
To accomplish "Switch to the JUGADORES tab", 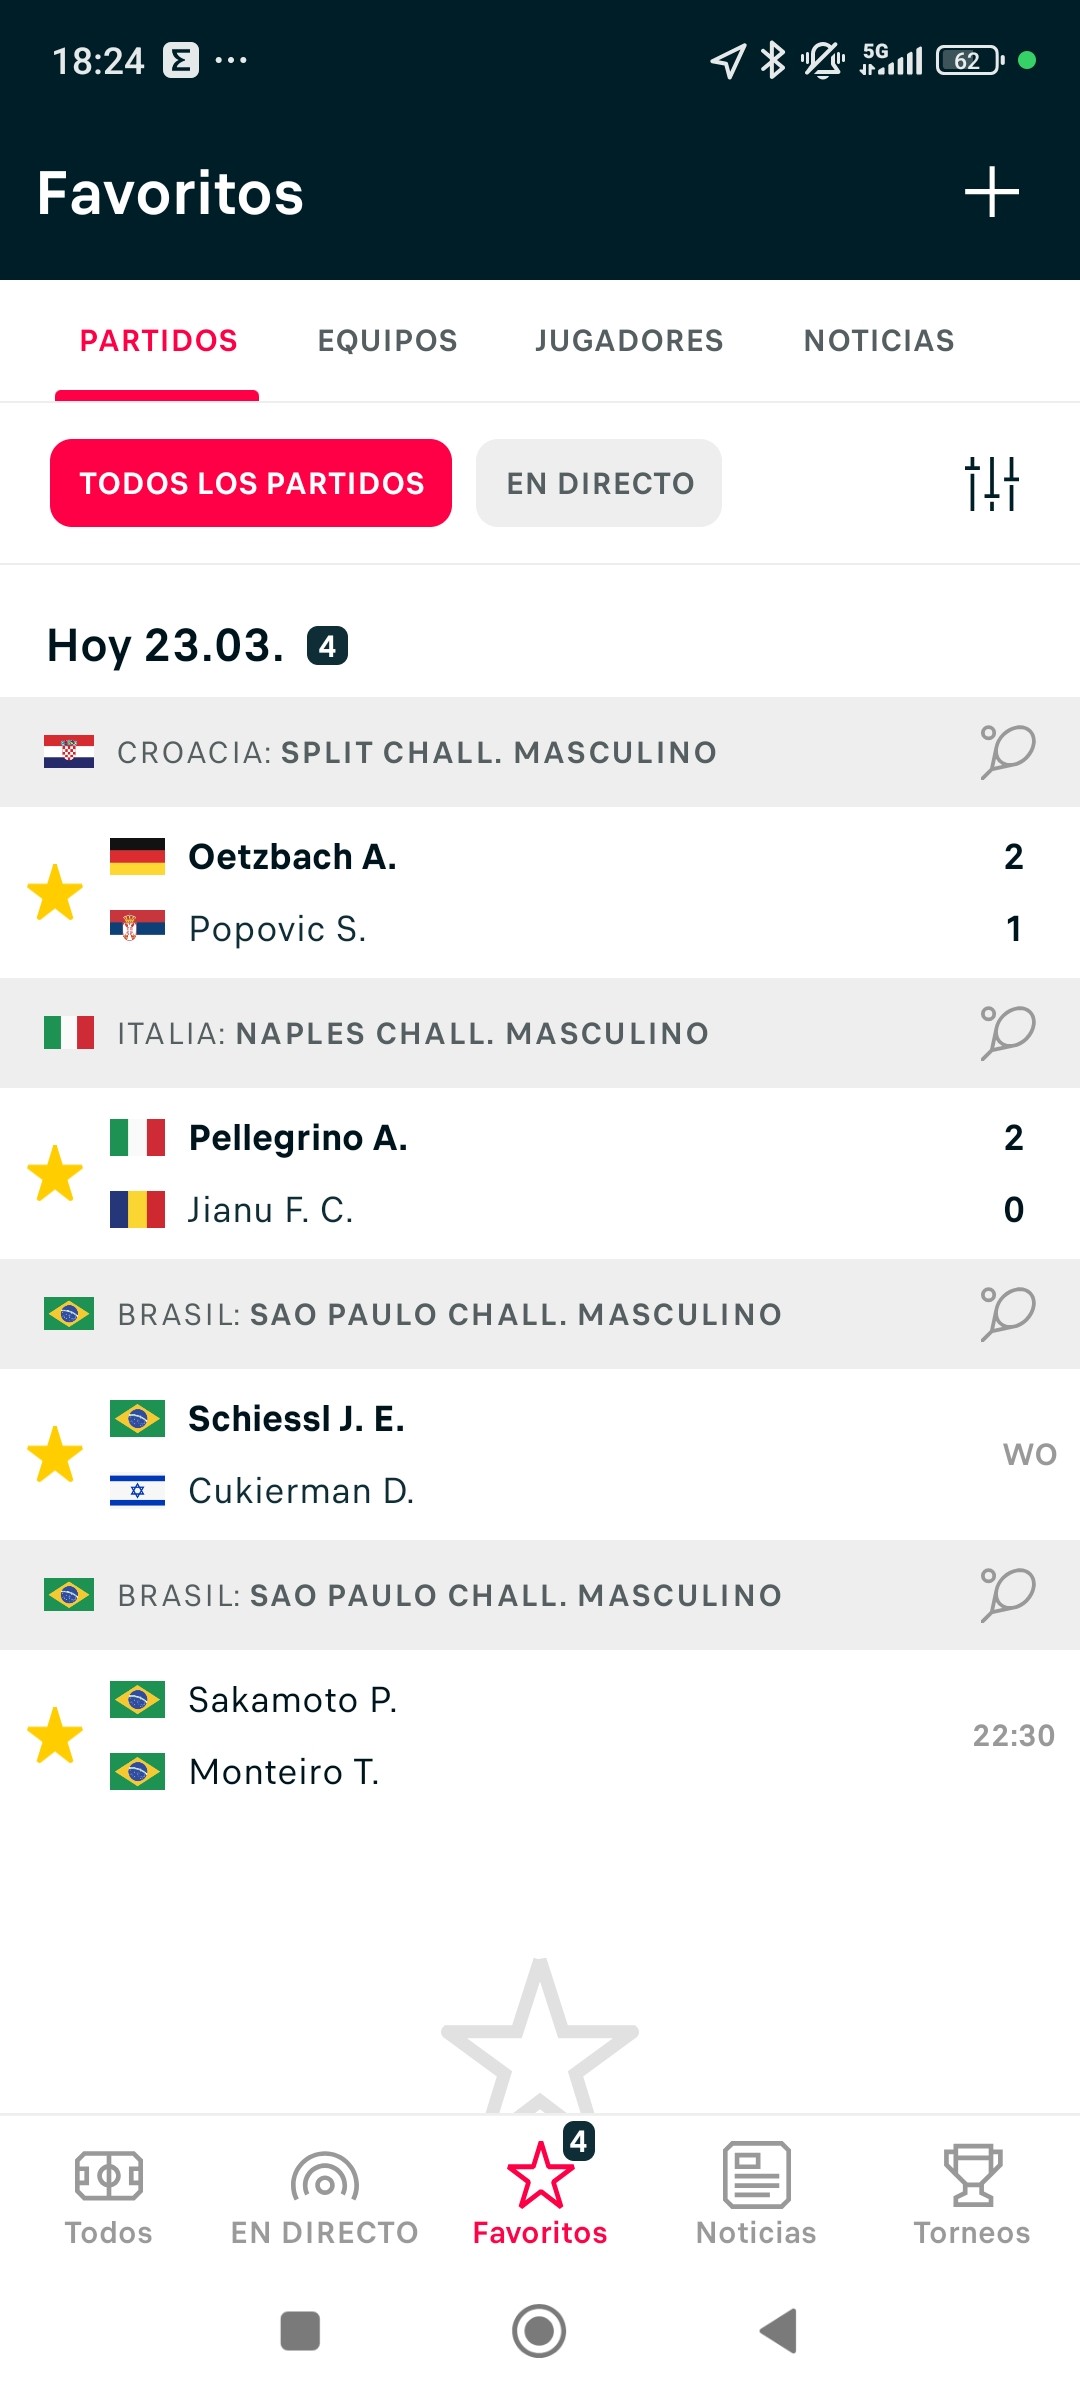I will pos(629,341).
